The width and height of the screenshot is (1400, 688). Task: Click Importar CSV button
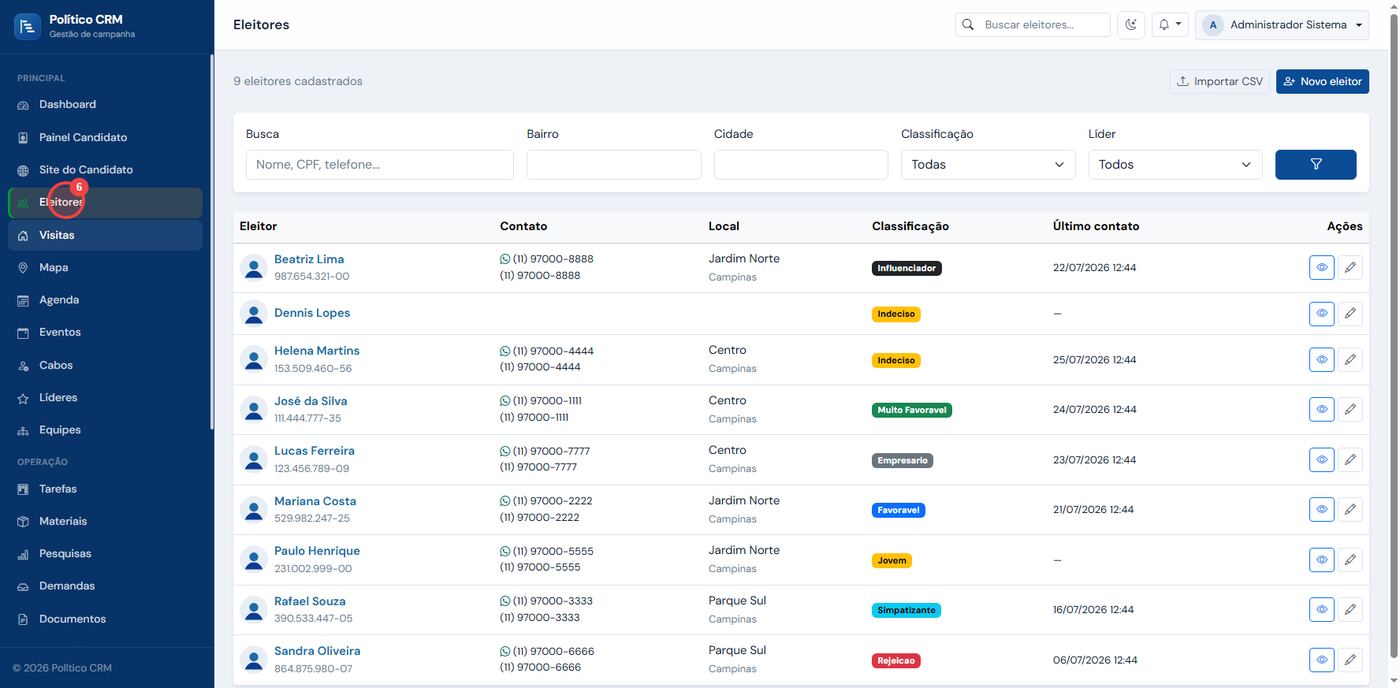pyautogui.click(x=1219, y=82)
